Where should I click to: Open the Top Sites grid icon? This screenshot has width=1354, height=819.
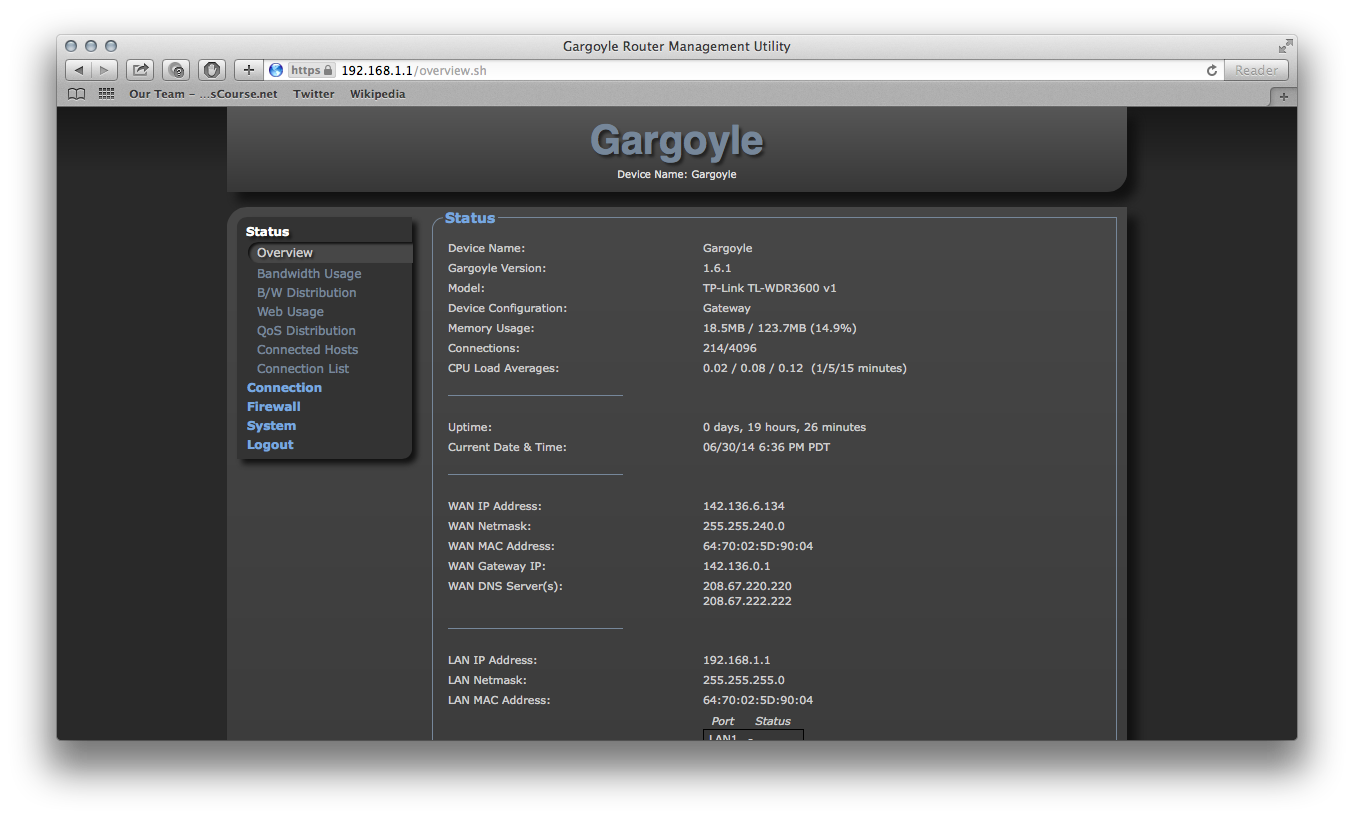point(106,94)
